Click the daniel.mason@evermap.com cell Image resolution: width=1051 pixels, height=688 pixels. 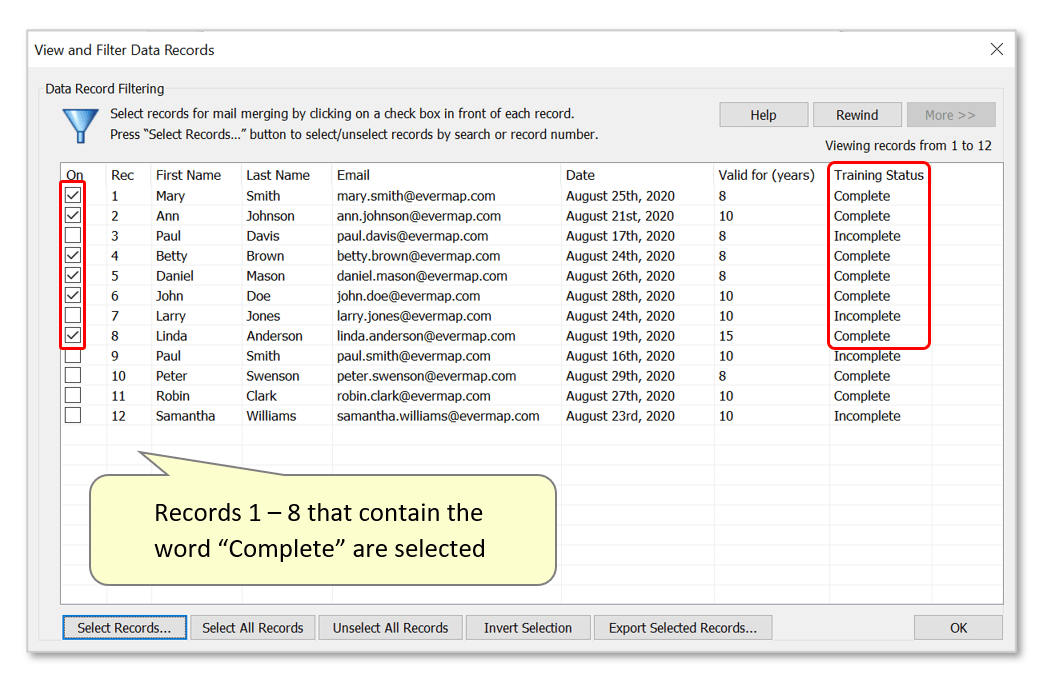(422, 276)
